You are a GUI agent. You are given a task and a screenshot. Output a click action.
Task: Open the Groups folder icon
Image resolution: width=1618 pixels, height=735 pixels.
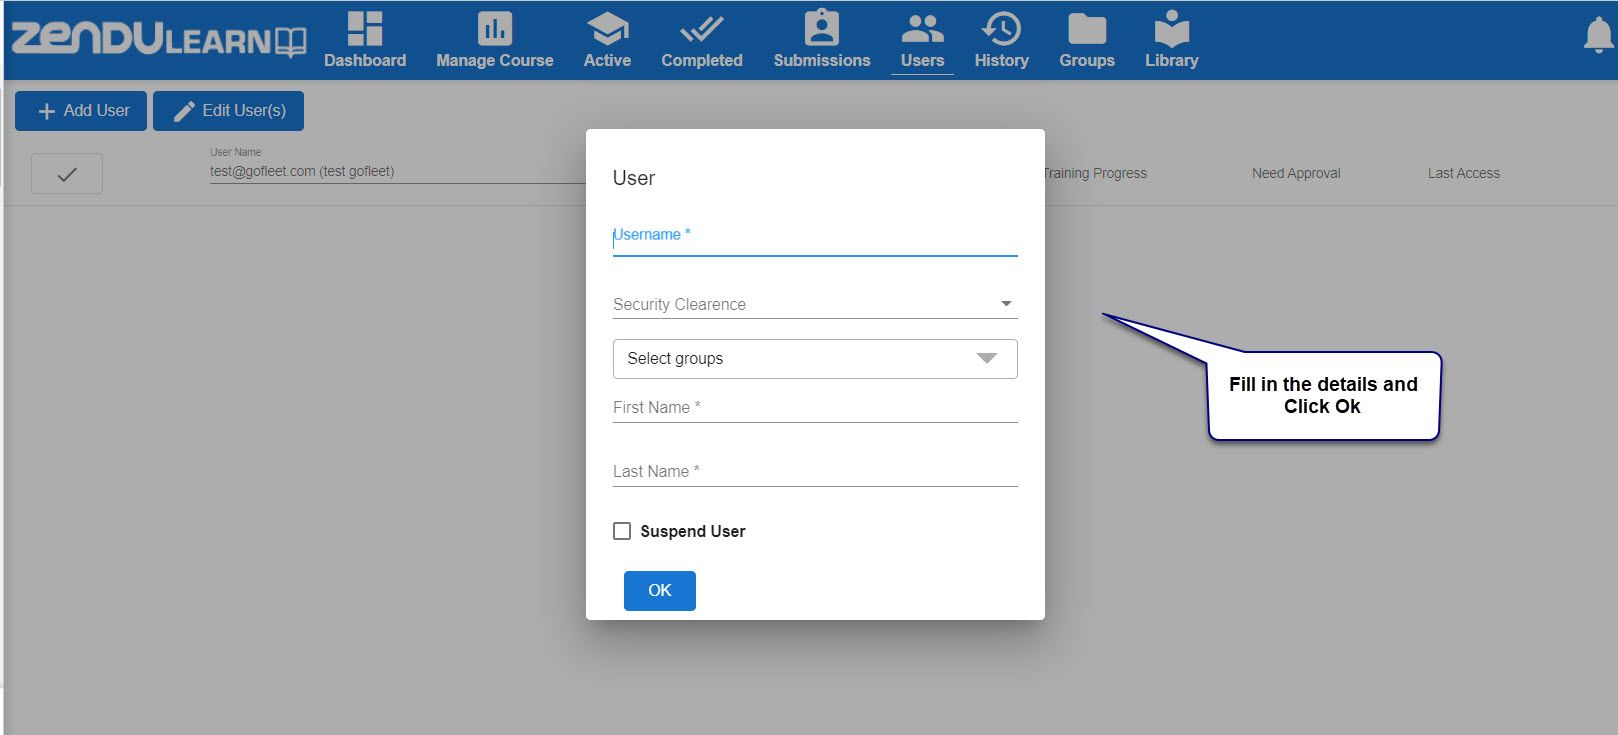pos(1087,29)
